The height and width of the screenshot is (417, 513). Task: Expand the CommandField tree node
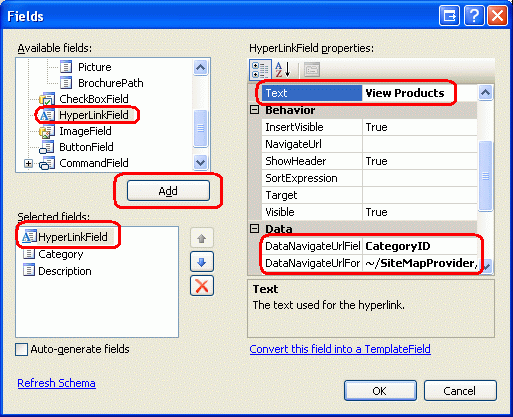click(29, 163)
